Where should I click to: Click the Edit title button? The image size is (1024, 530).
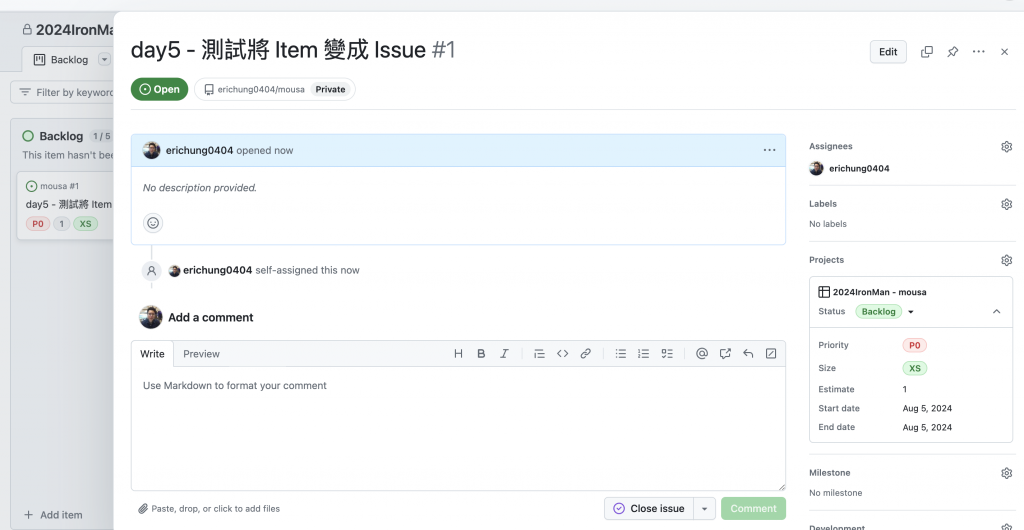point(888,52)
